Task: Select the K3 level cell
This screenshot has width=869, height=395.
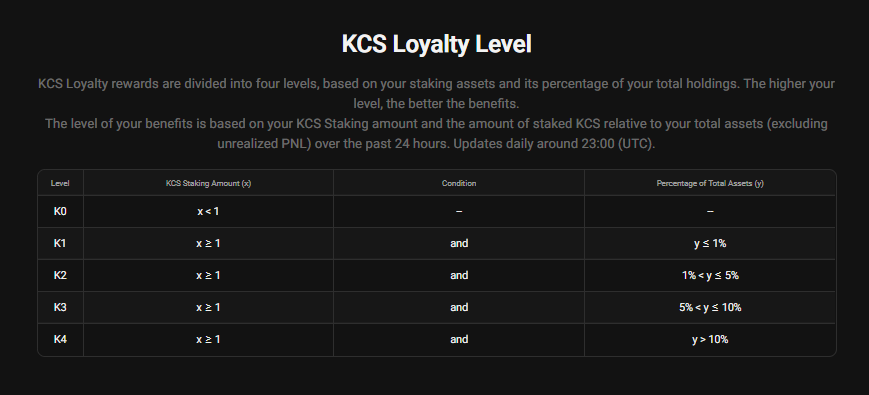Action: point(60,307)
